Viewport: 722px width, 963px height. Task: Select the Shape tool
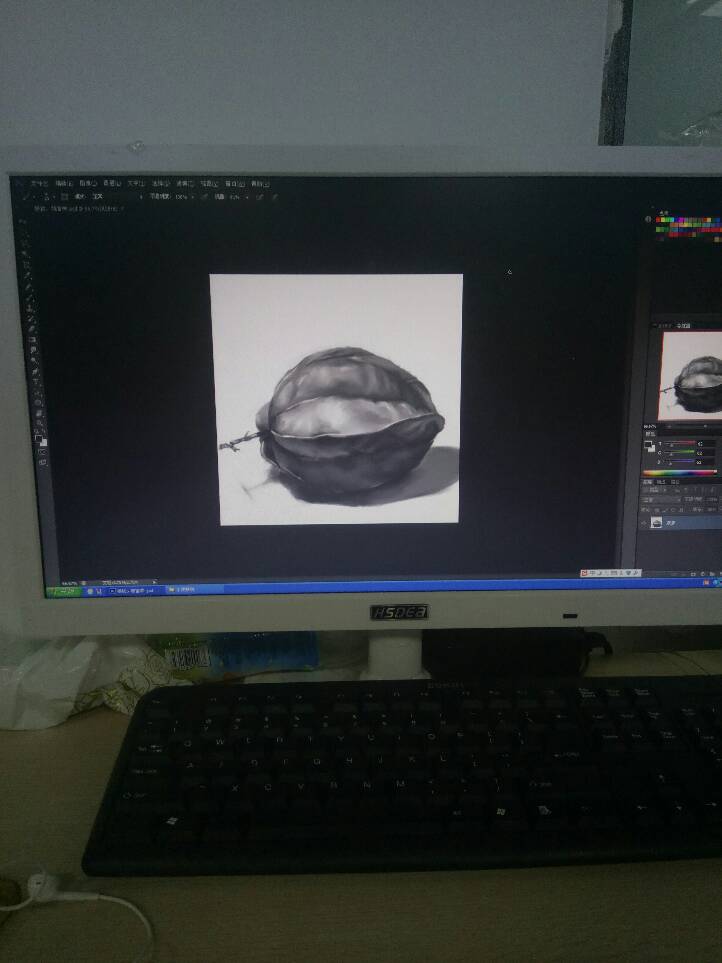[x=37, y=402]
